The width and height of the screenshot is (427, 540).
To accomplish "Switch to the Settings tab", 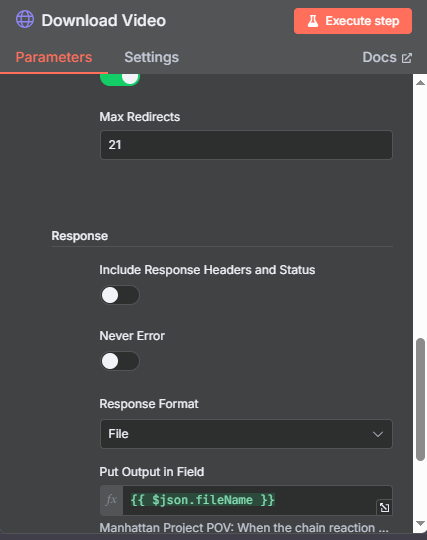I will (152, 57).
